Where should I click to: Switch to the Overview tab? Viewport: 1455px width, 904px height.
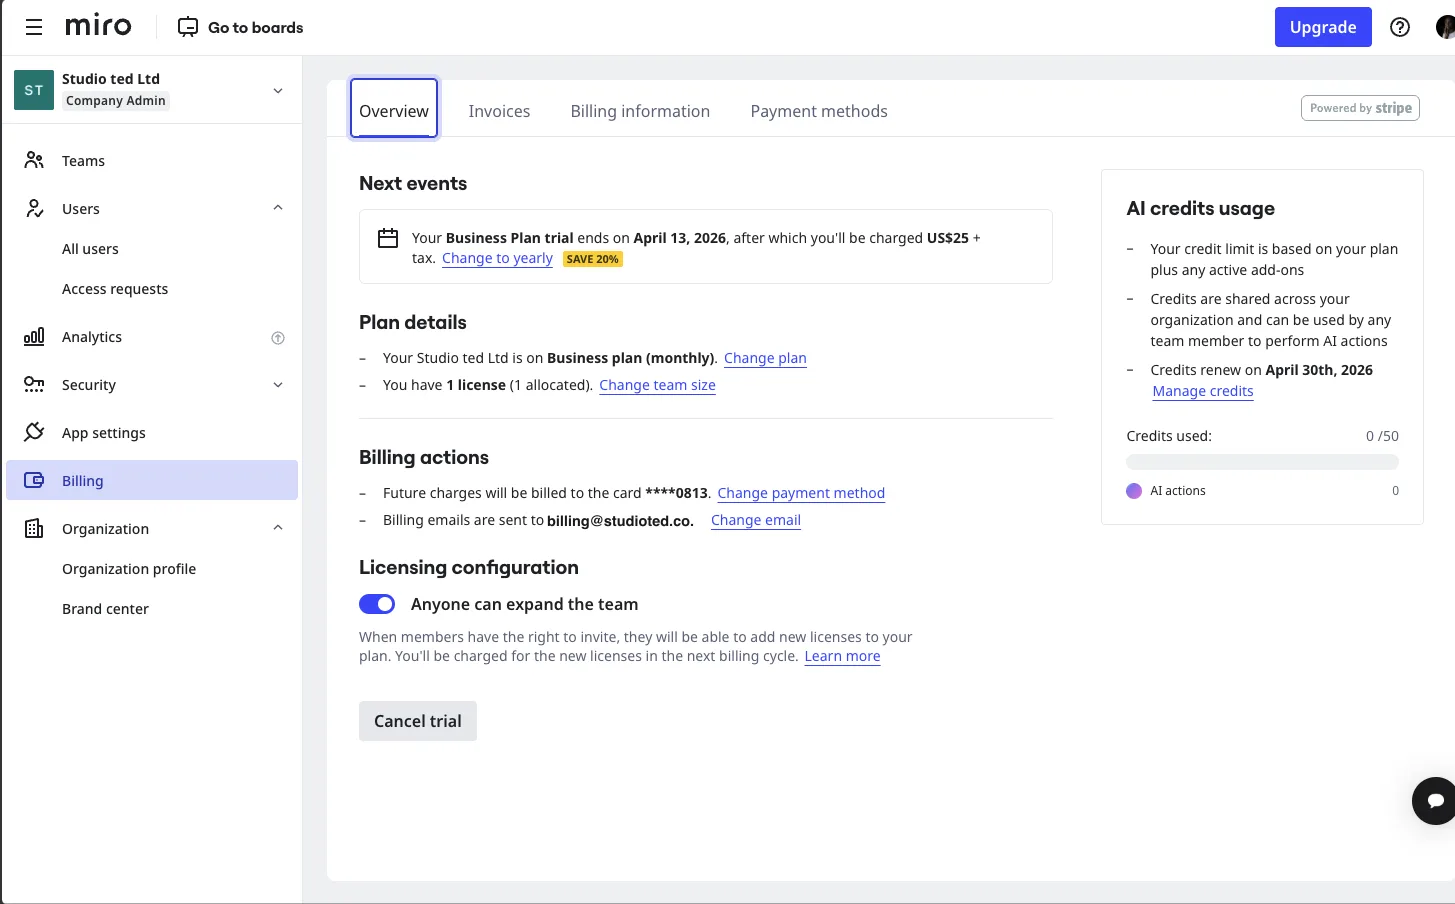394,108
